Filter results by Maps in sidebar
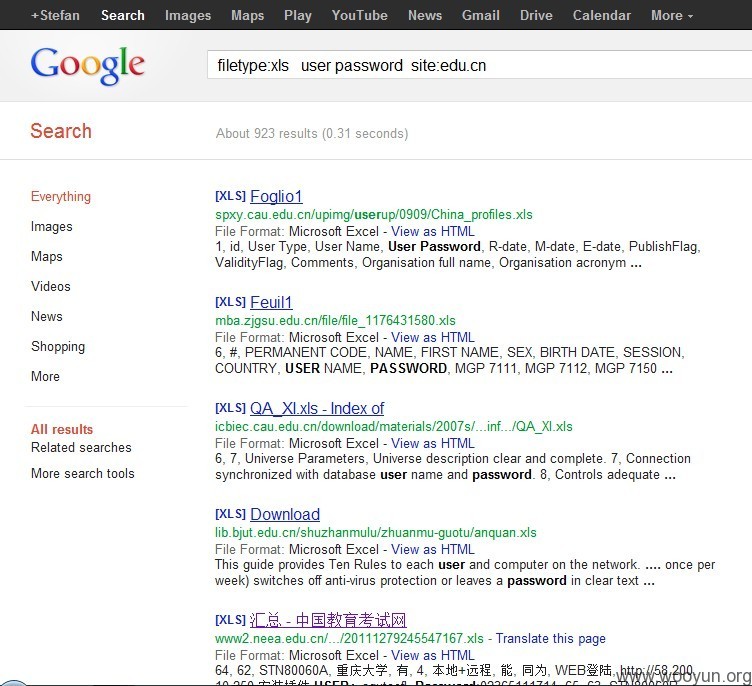The height and width of the screenshot is (686, 752). (47, 257)
